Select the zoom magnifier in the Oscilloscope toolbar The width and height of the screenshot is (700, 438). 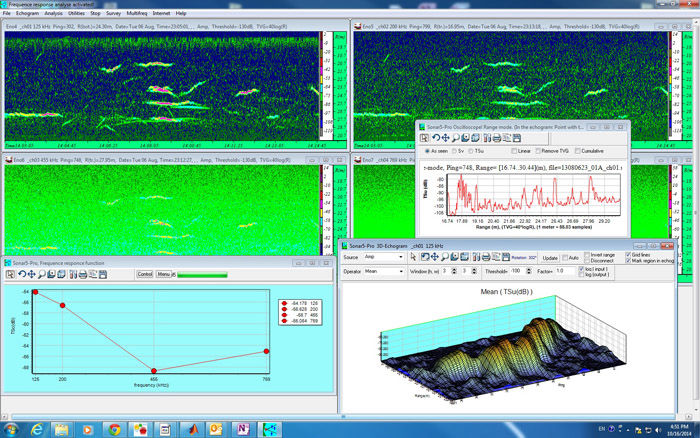pos(455,138)
